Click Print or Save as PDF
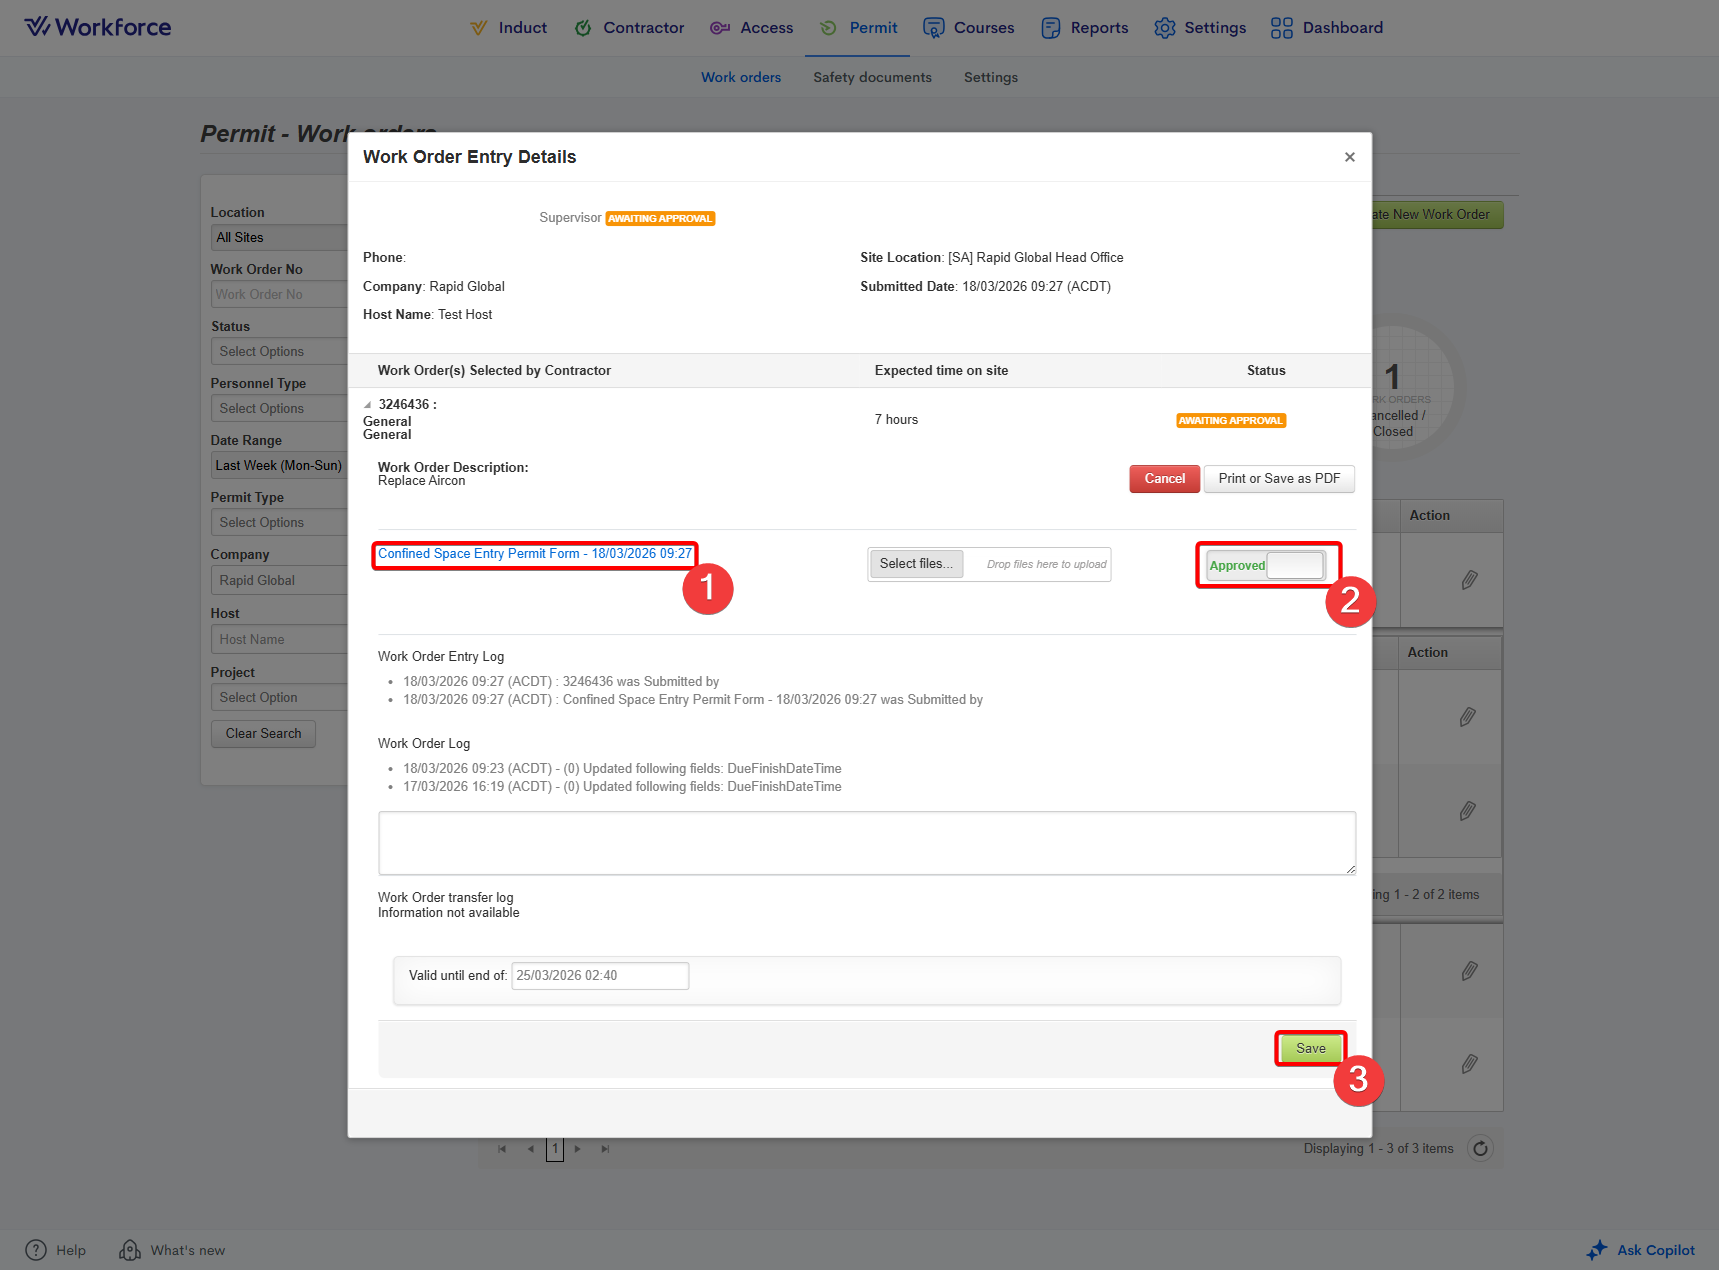The width and height of the screenshot is (1719, 1270). coord(1278,479)
